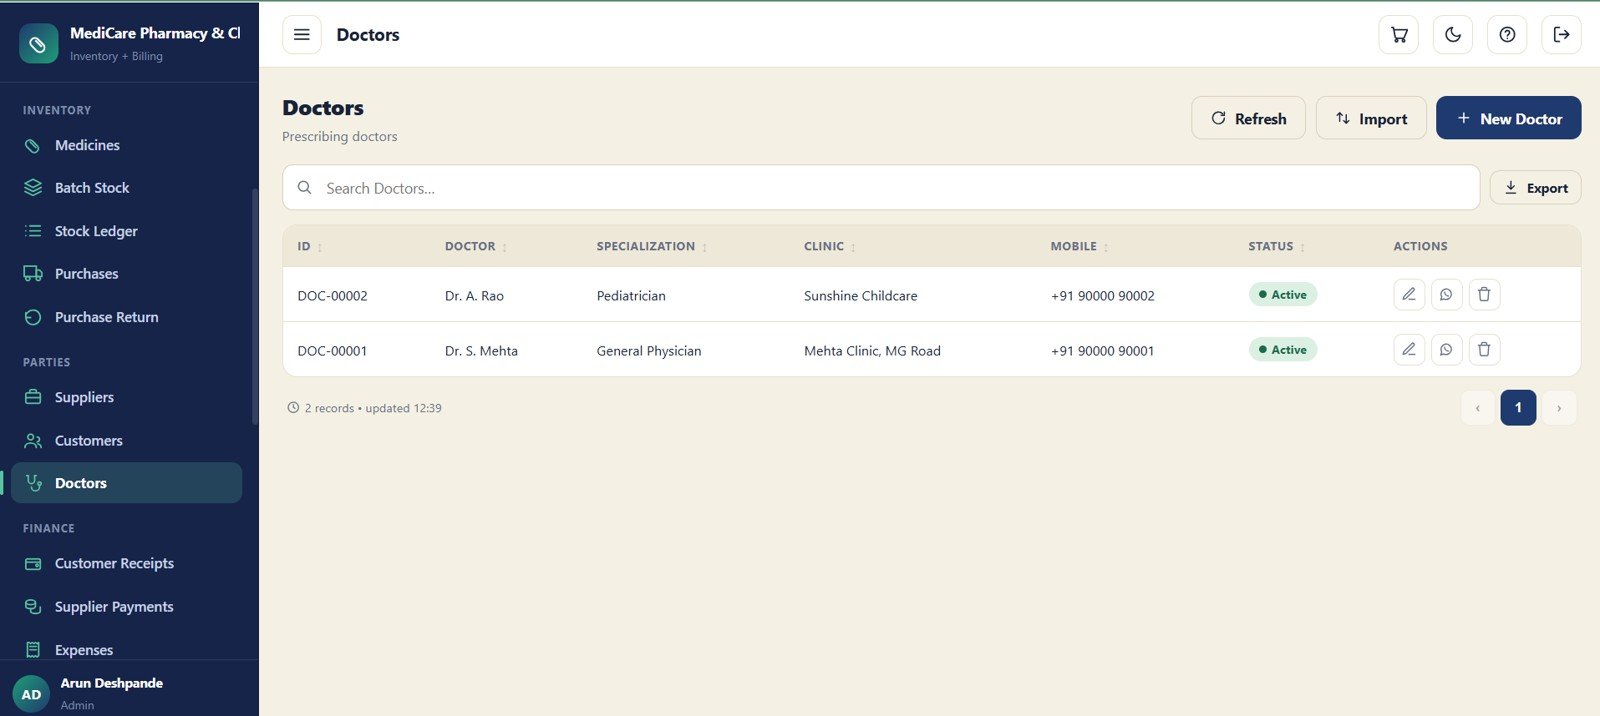Go to Supplier Payments
The height and width of the screenshot is (716, 1600).
coord(126,607)
